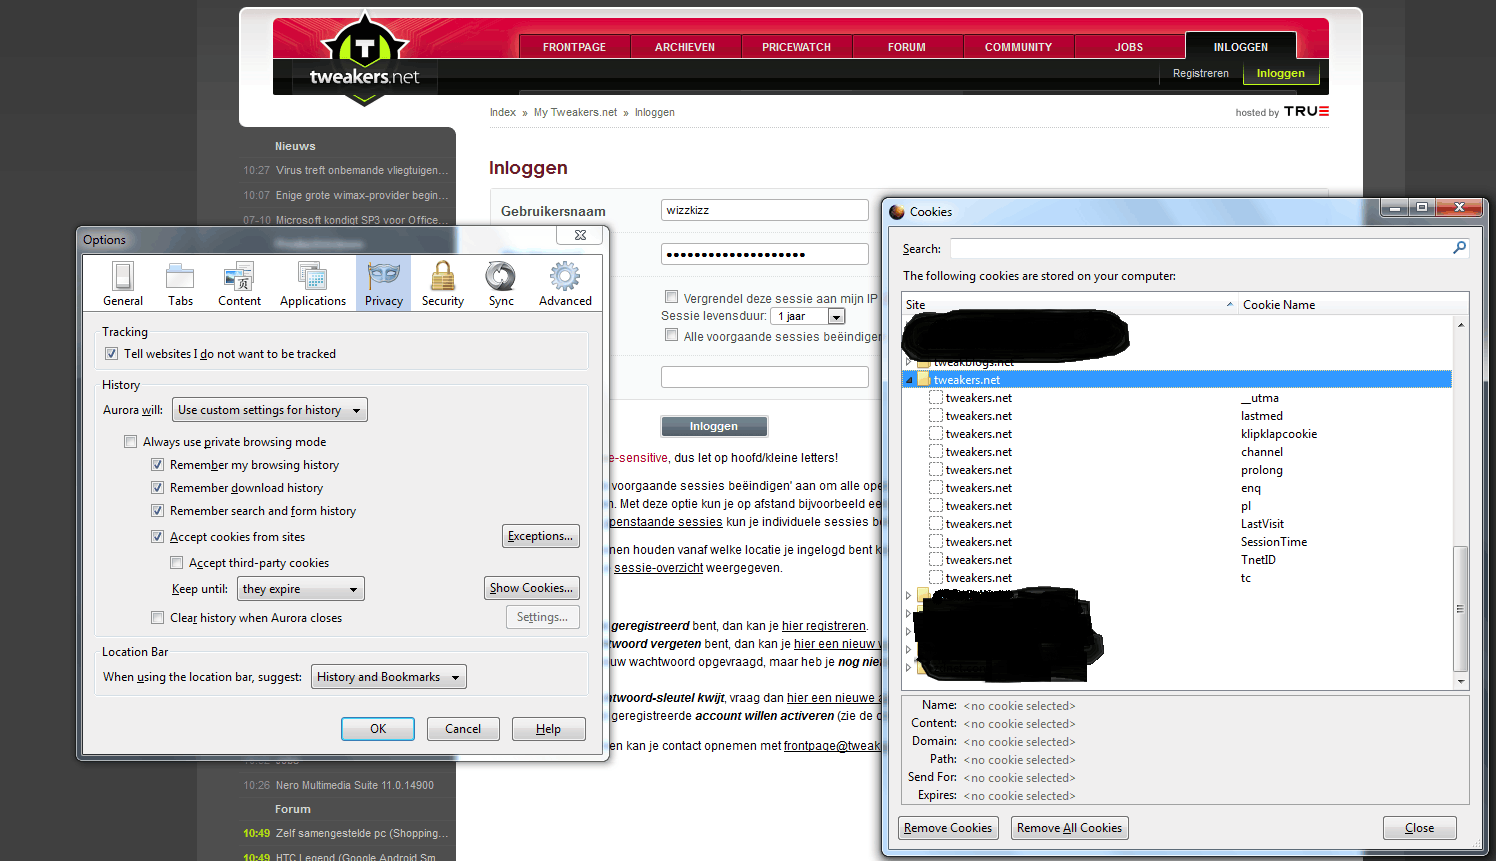Open the JOBS tab
This screenshot has height=861, width=1496.
point(1129,47)
